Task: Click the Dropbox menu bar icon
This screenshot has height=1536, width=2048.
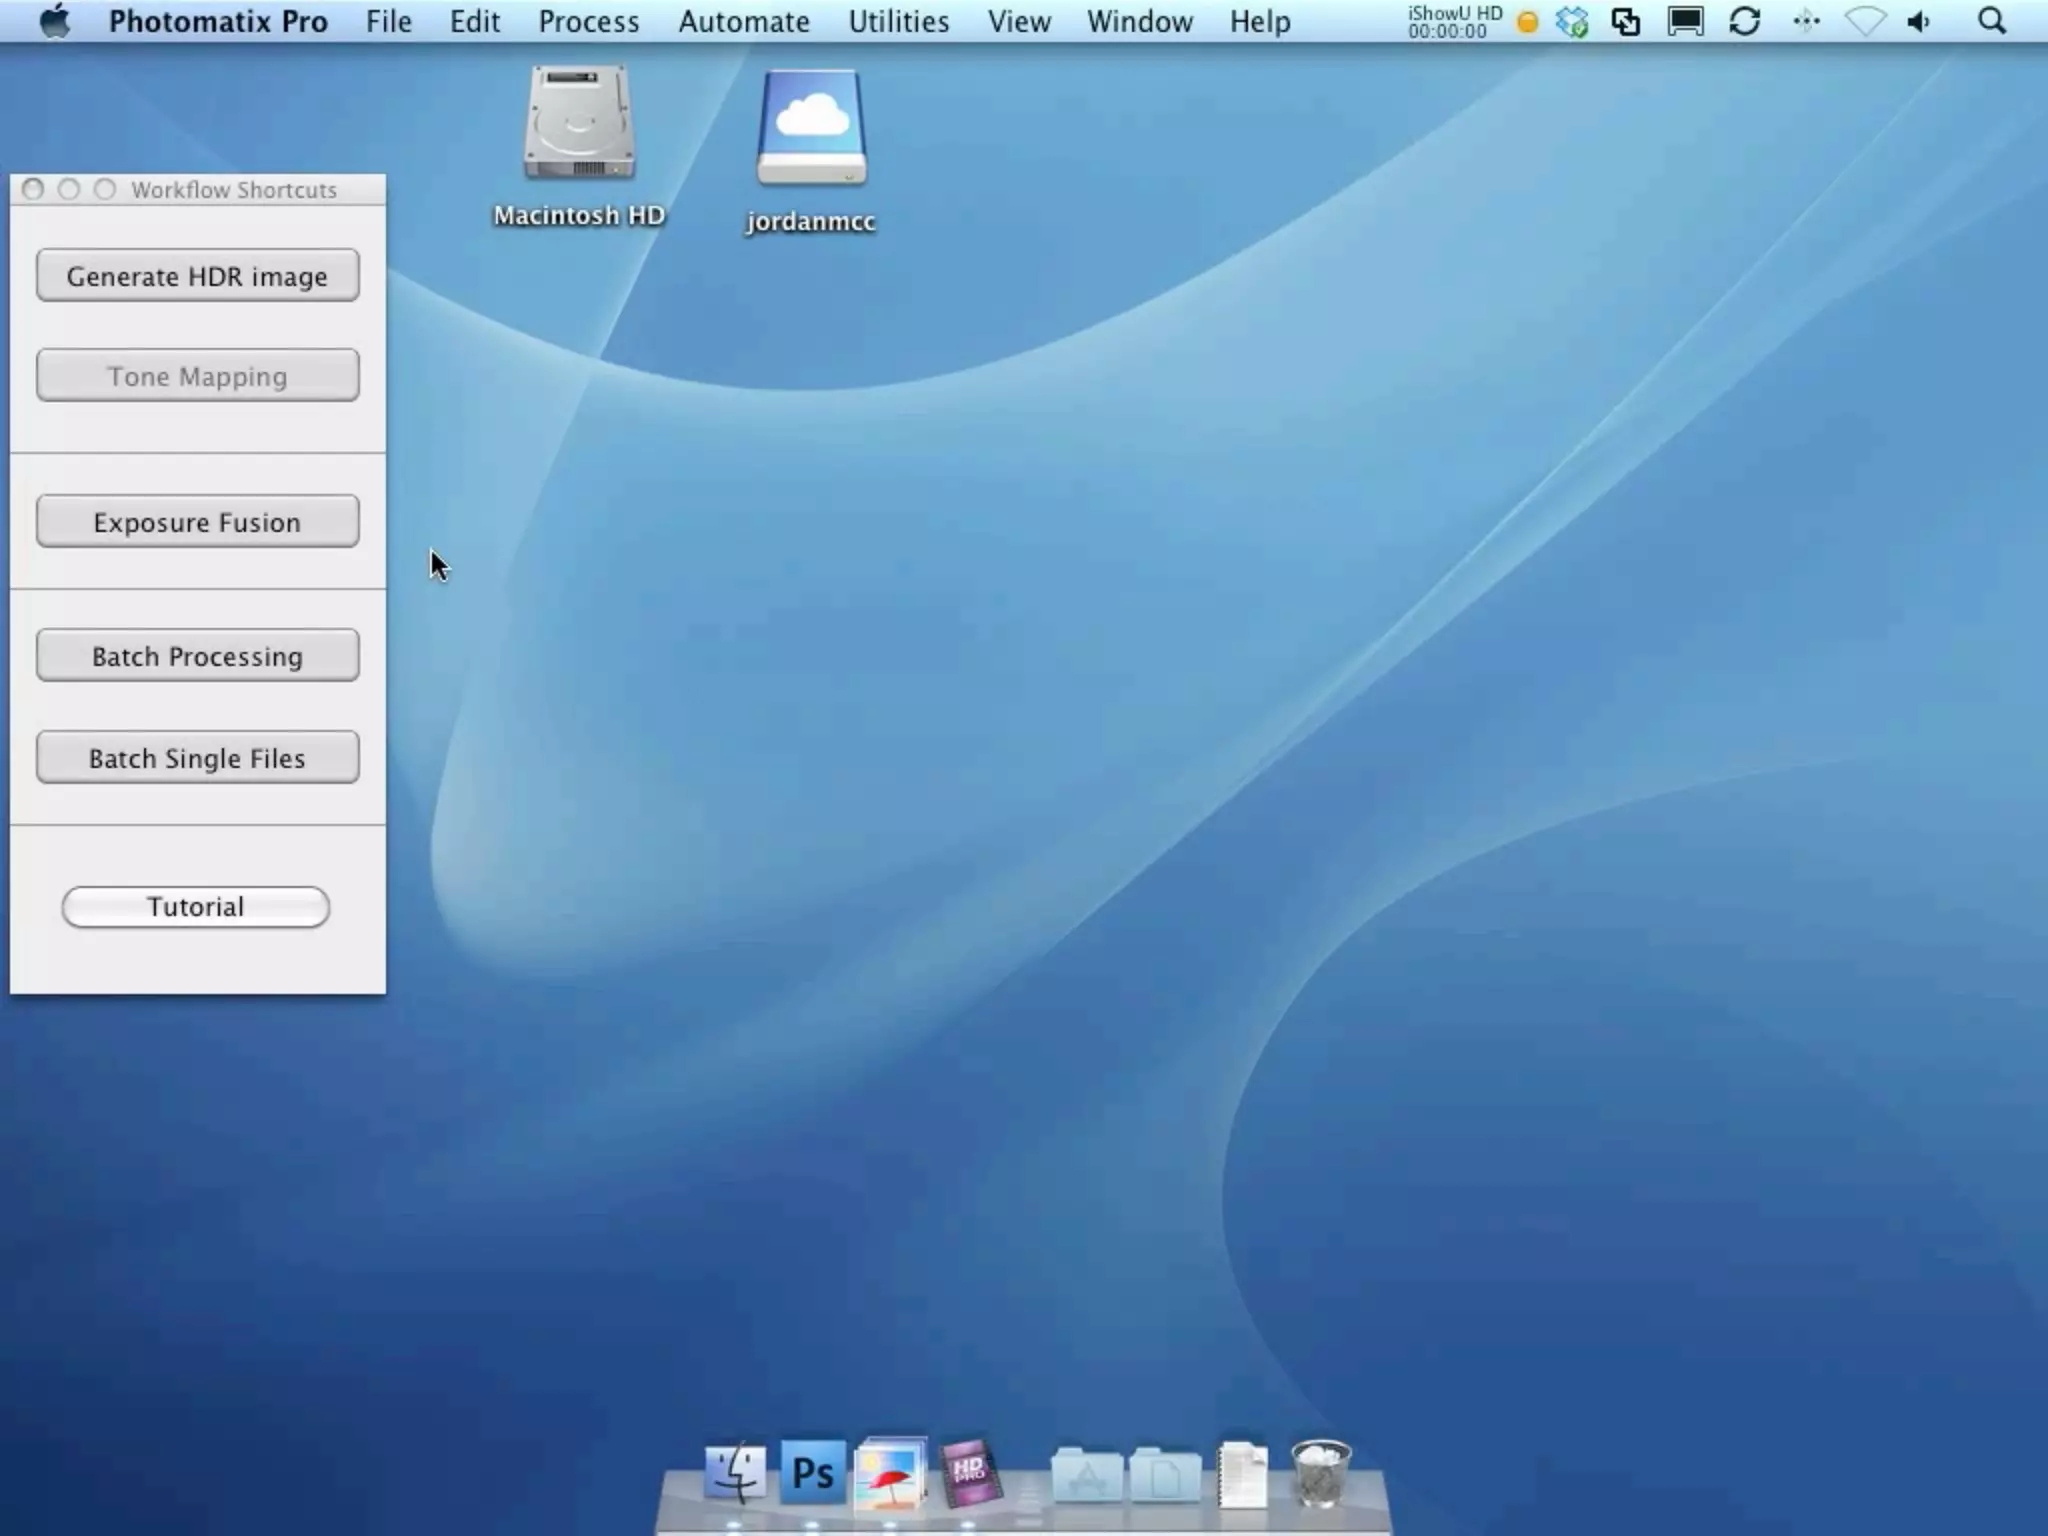Action: tap(1572, 22)
